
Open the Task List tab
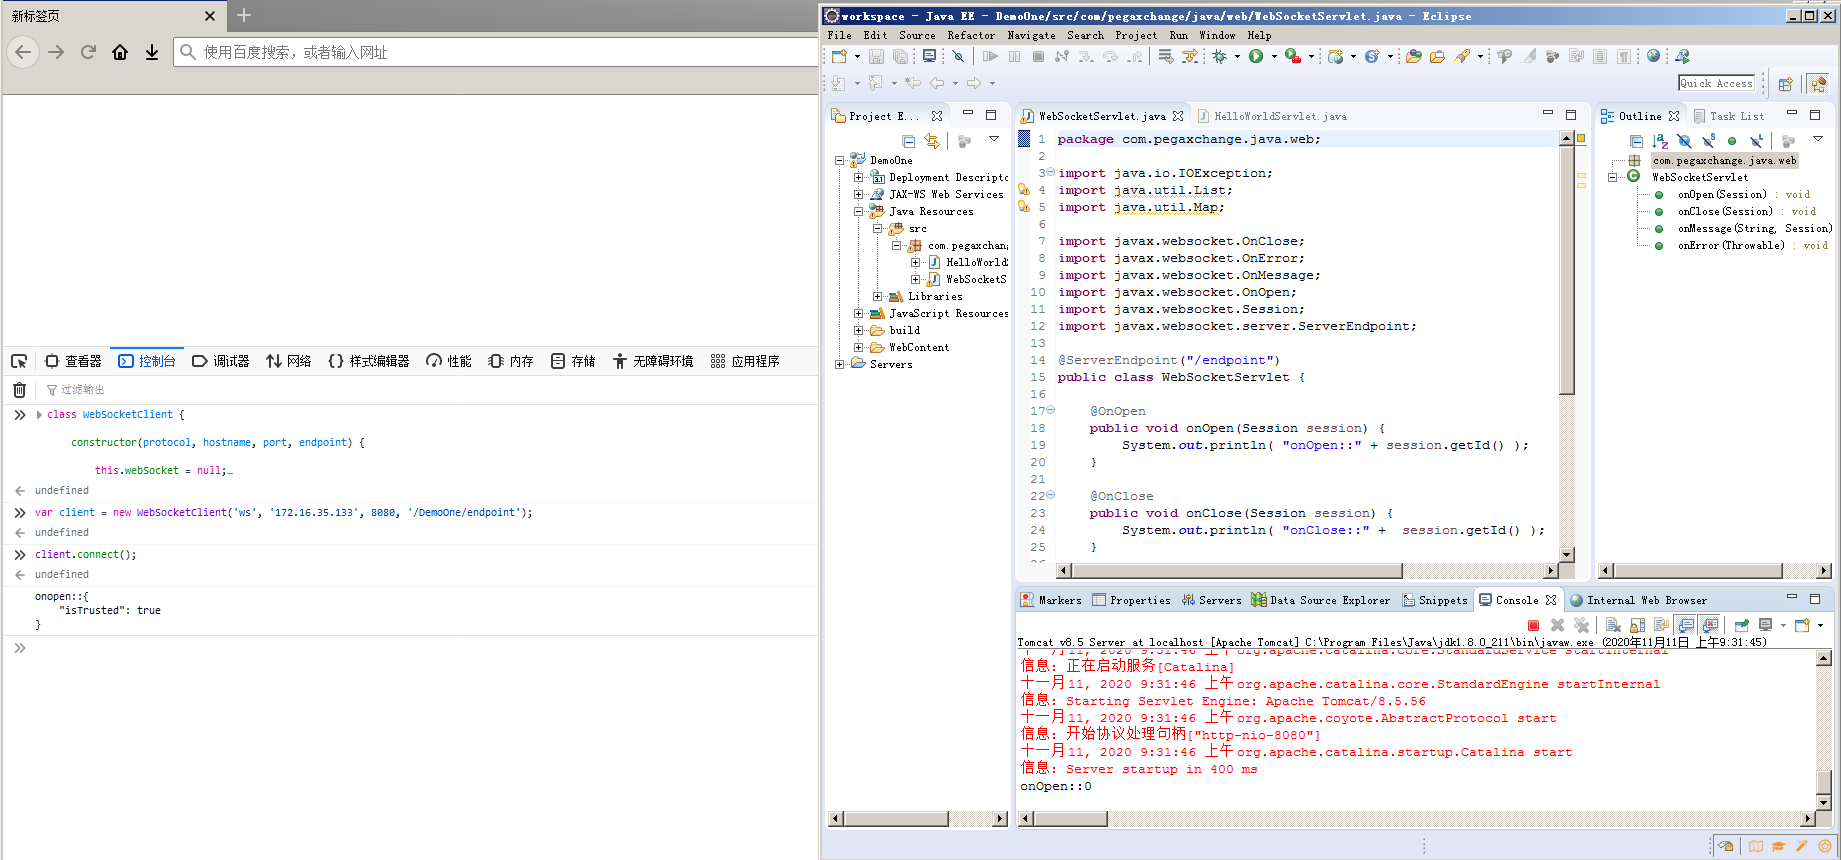pyautogui.click(x=1728, y=116)
